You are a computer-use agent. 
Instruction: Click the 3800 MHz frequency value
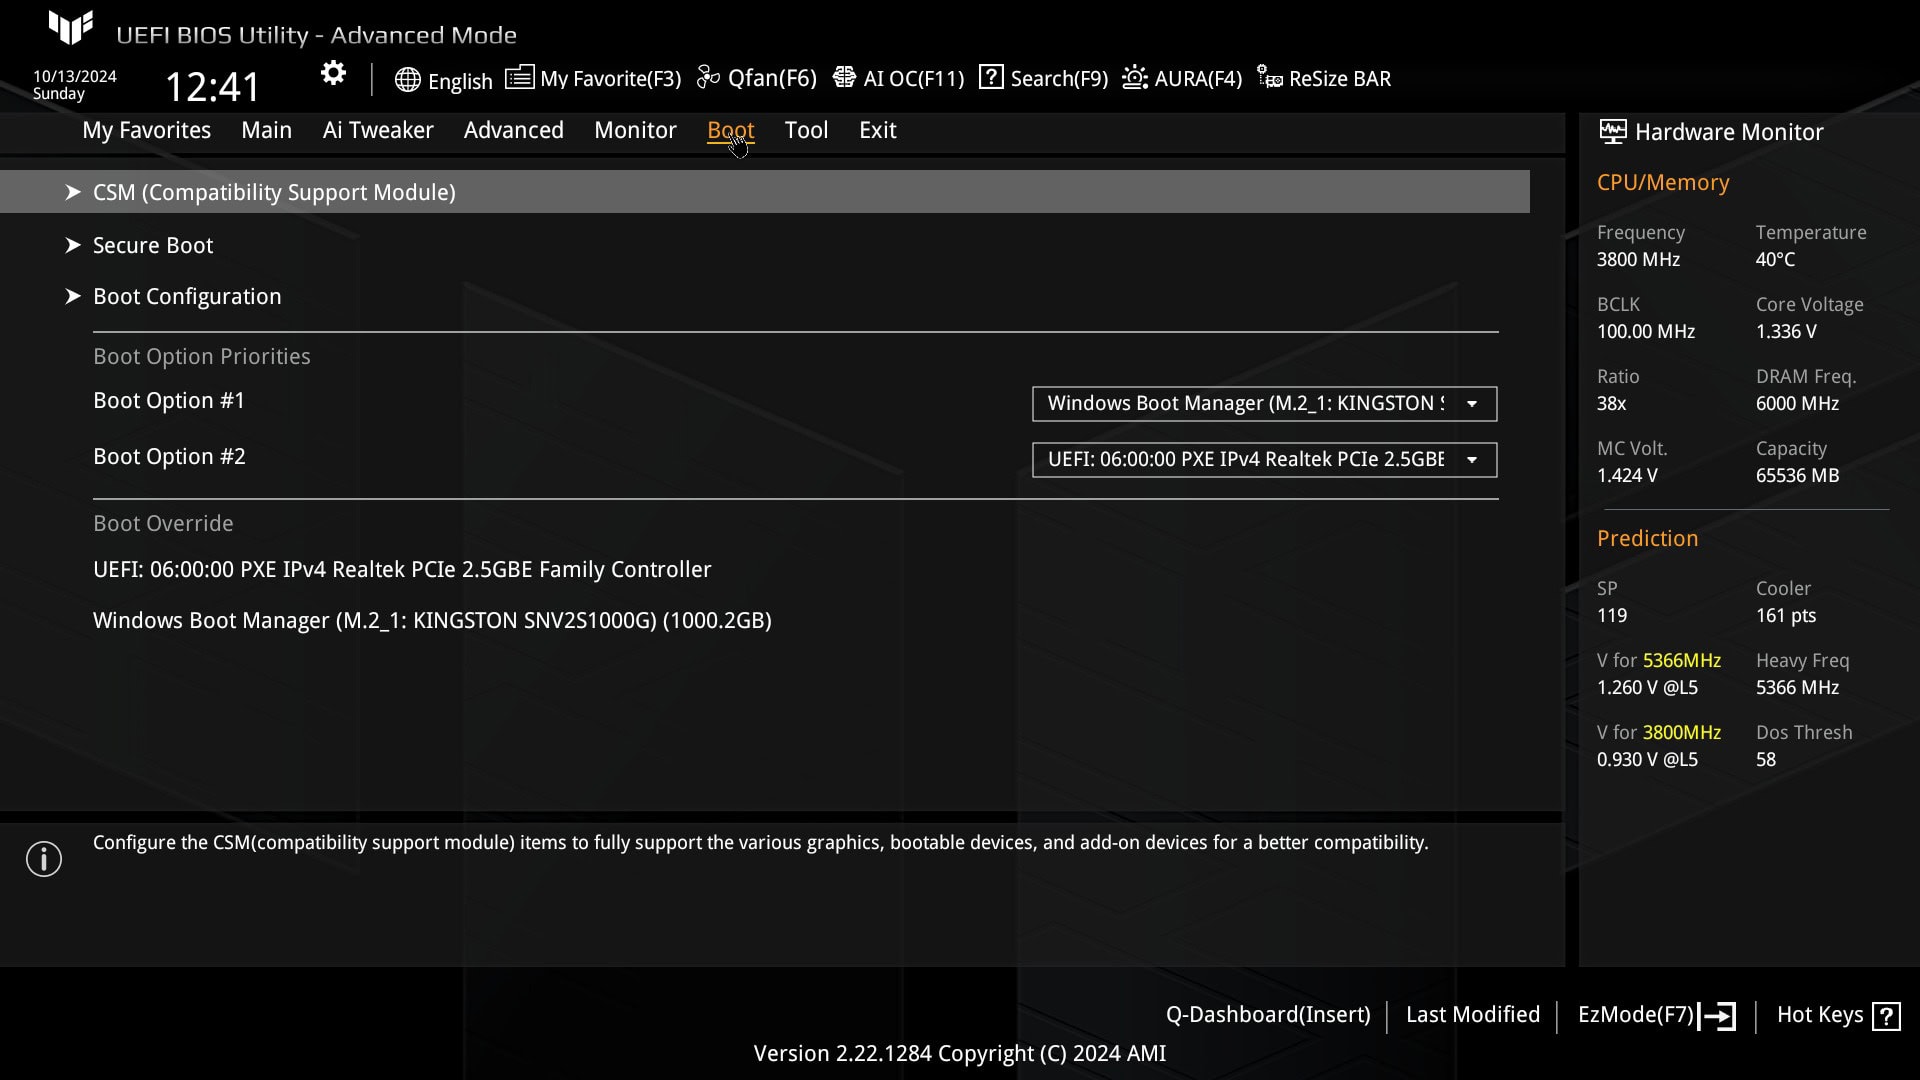point(1638,259)
